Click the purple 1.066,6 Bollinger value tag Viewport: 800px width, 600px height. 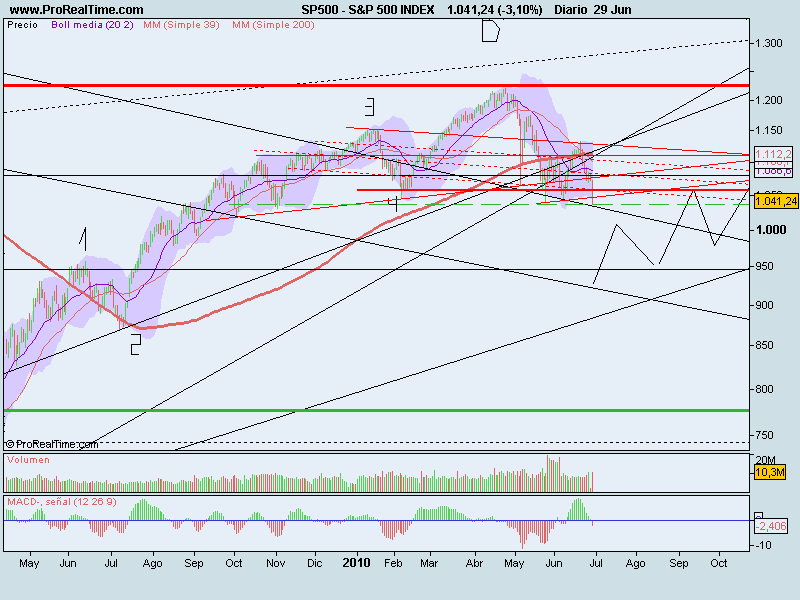(773, 171)
